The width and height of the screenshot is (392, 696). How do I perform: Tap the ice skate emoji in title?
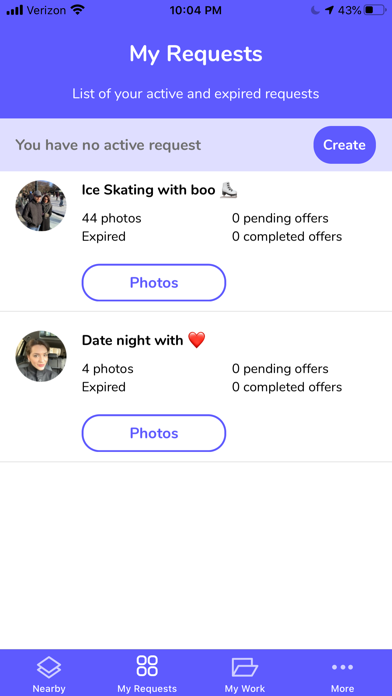(x=229, y=190)
